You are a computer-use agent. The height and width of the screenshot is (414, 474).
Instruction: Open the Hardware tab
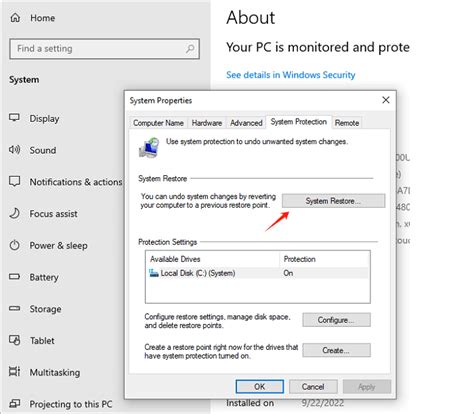(x=207, y=123)
